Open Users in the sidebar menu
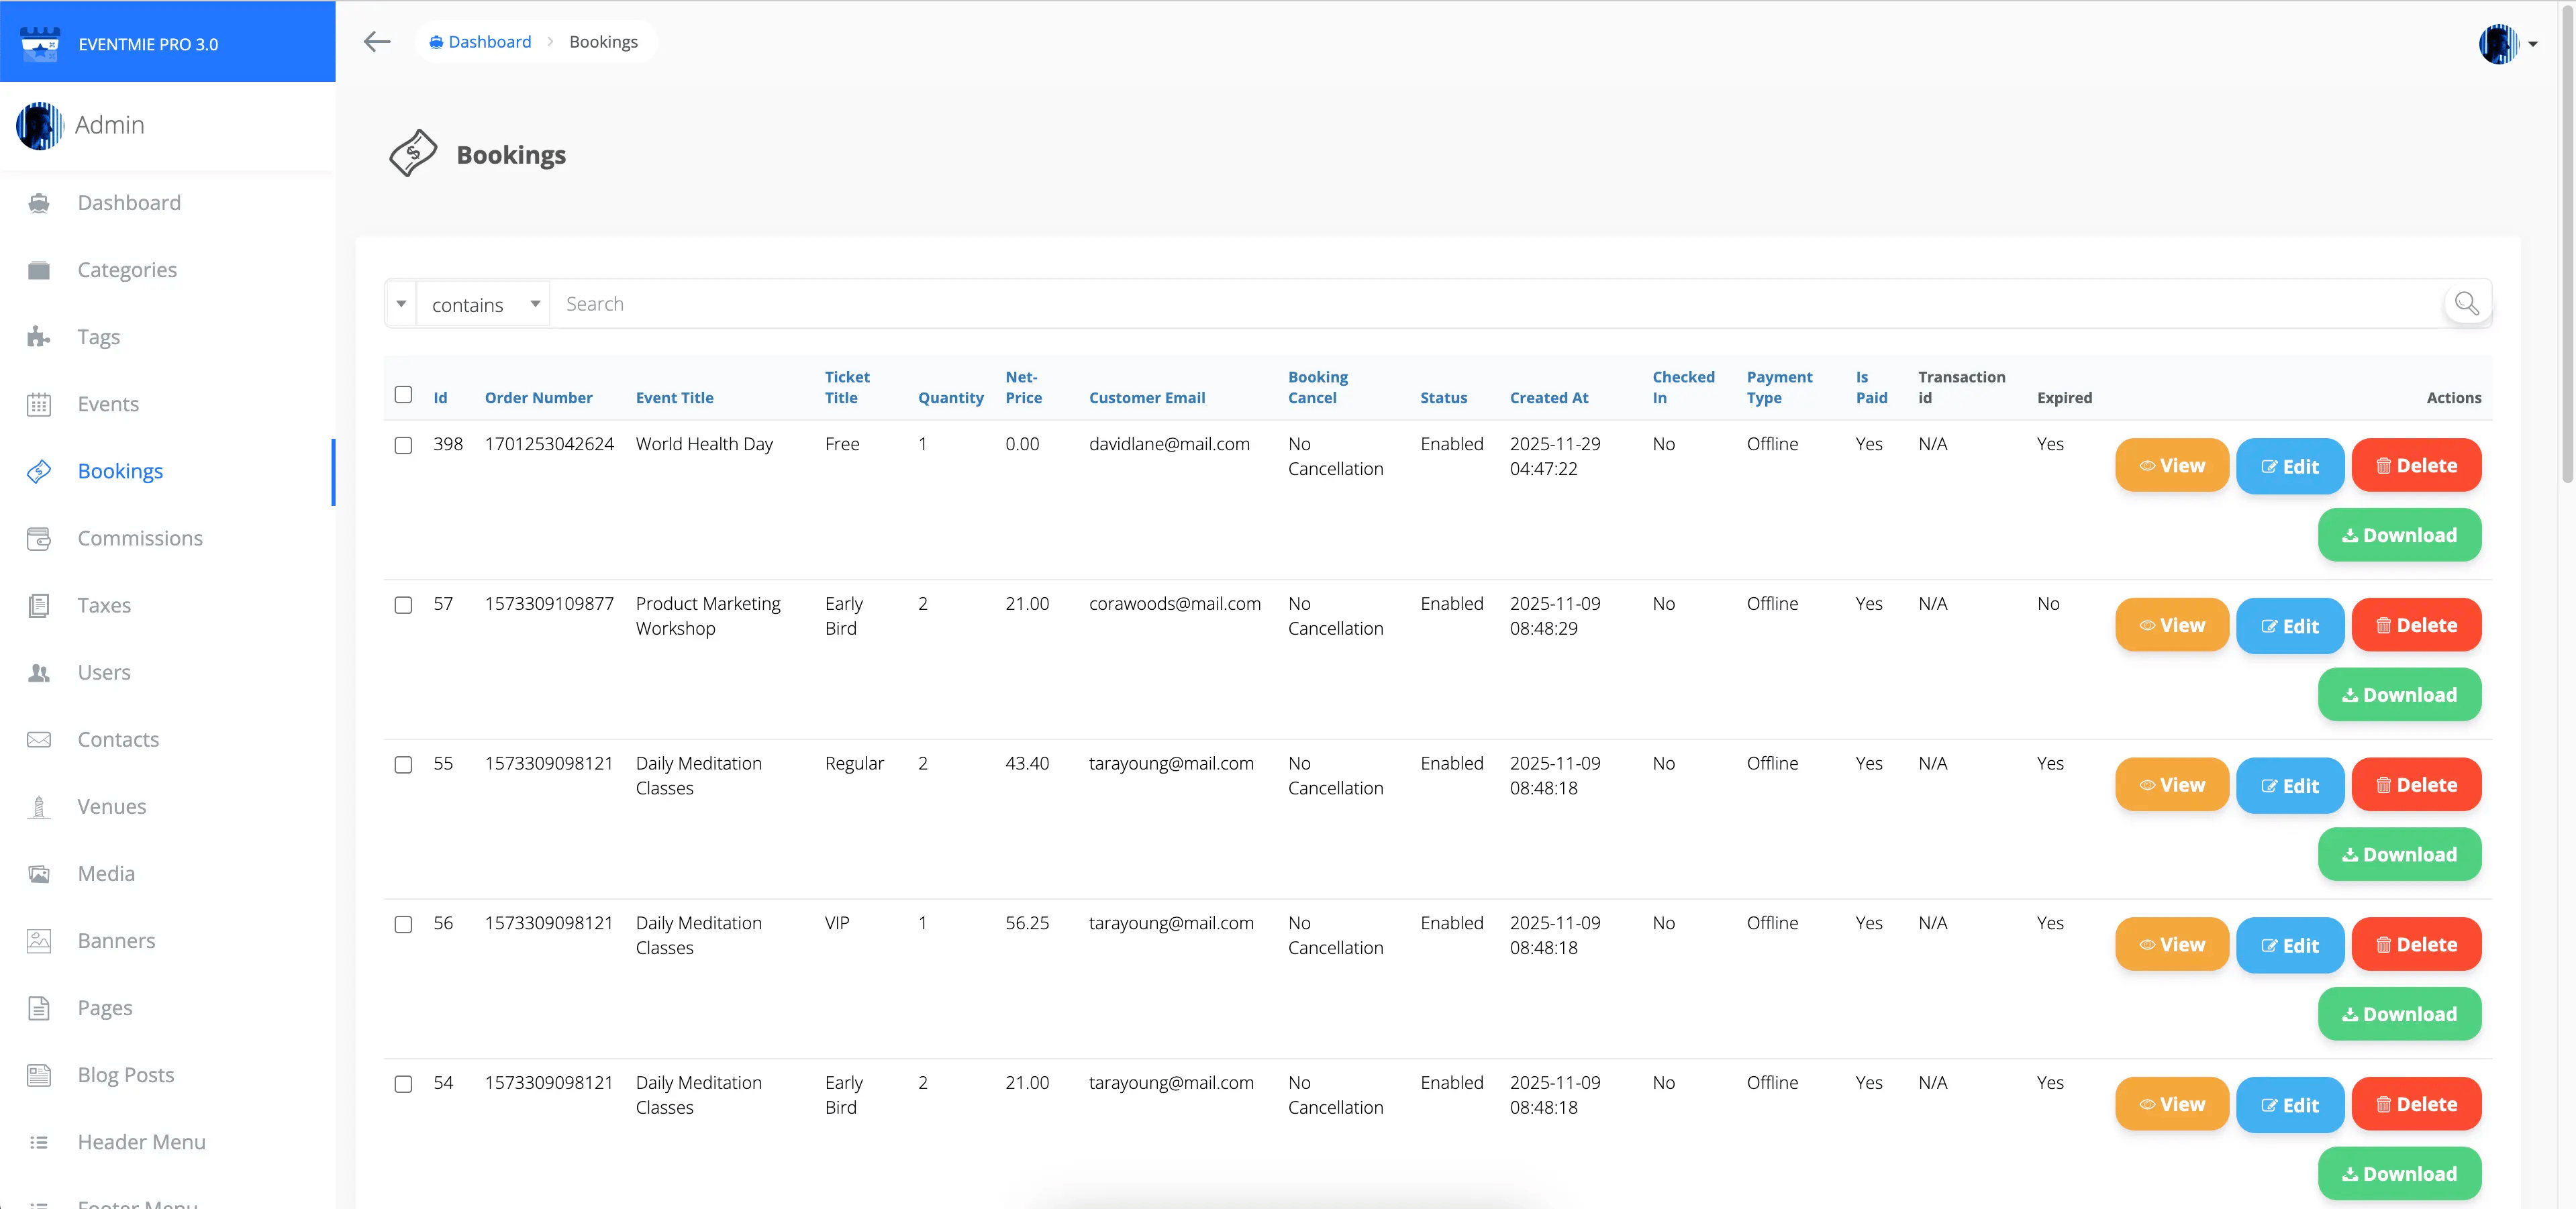 104,672
